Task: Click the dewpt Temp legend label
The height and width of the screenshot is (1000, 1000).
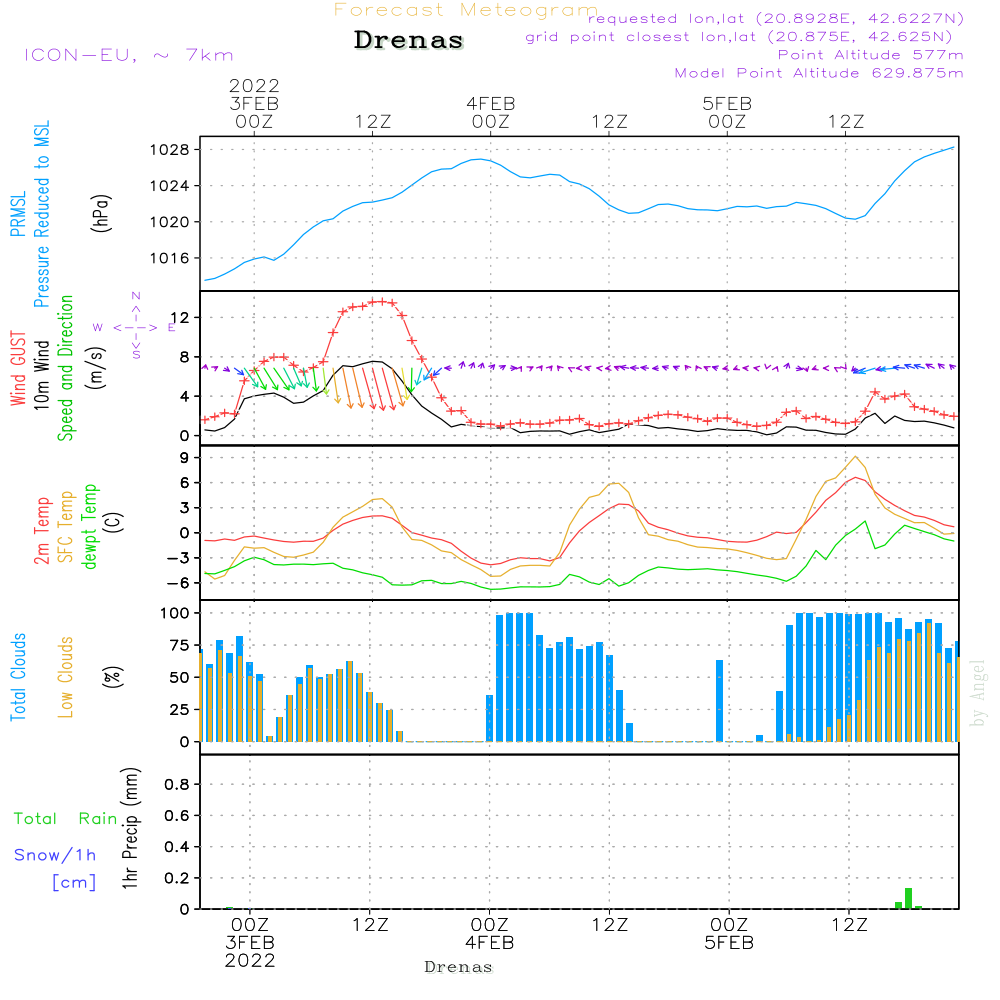Action: tap(89, 526)
